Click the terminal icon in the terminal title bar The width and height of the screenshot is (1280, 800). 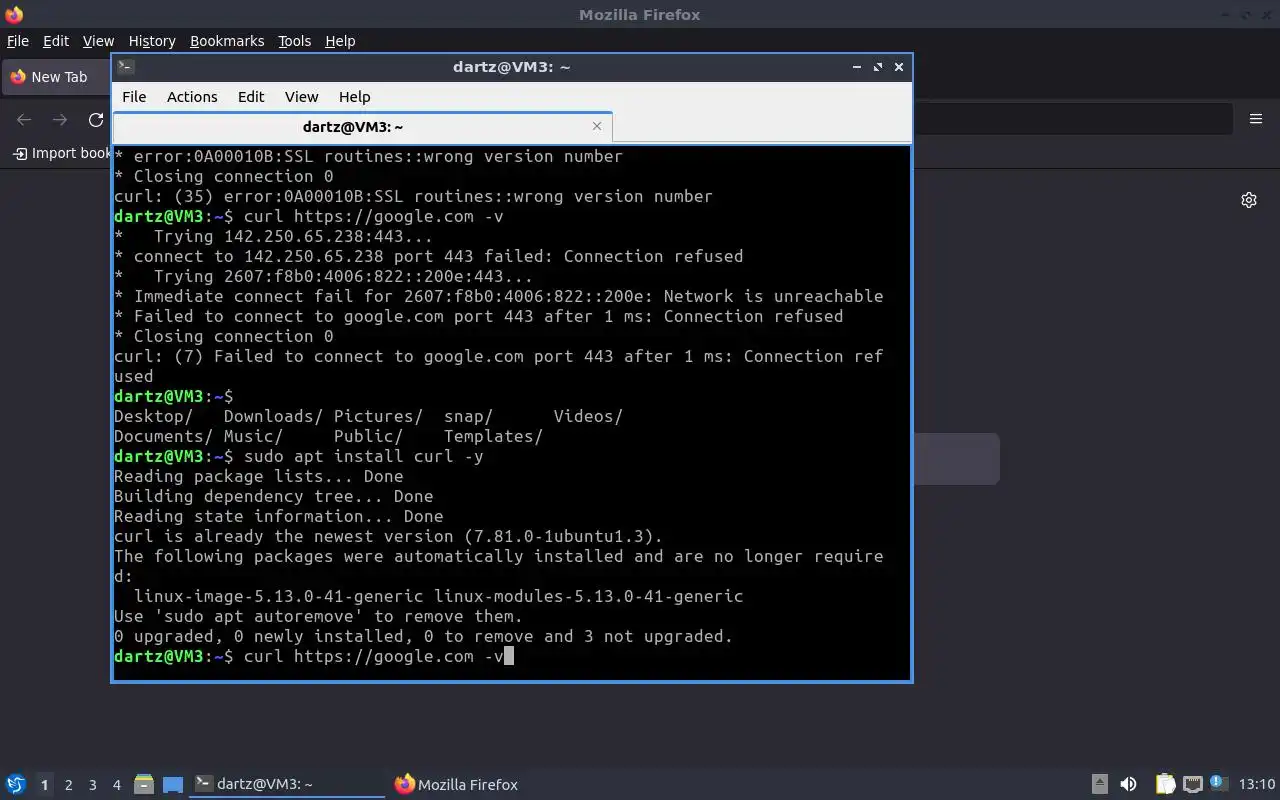pos(126,67)
